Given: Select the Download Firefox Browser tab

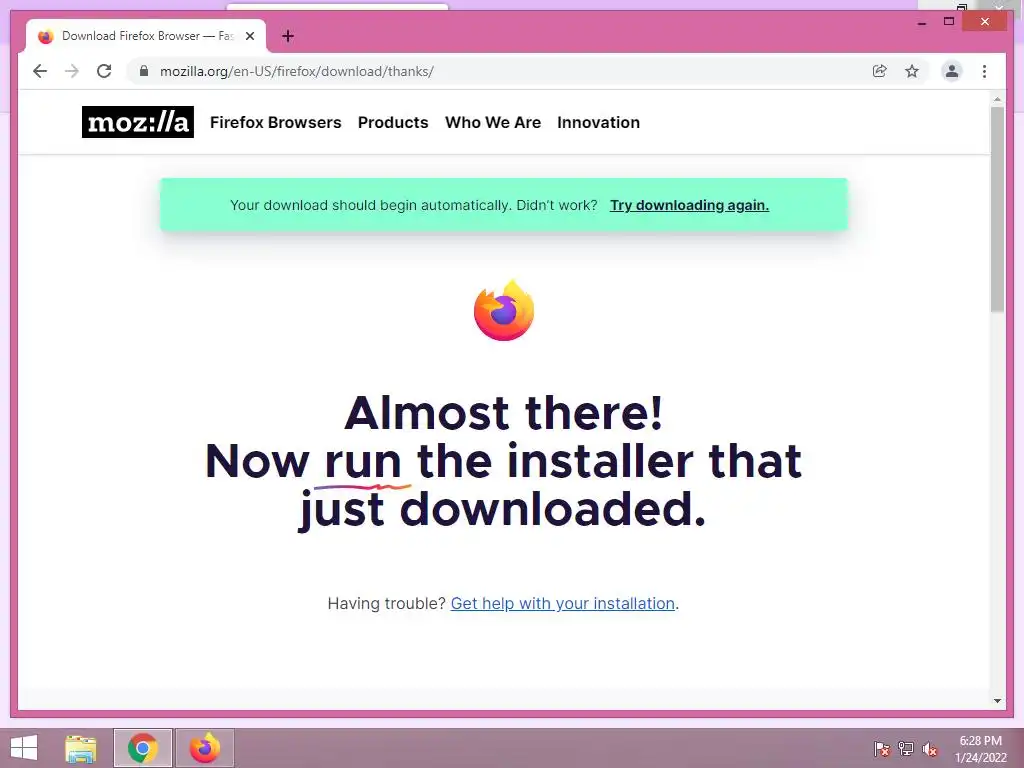Looking at the screenshot, I should (146, 37).
